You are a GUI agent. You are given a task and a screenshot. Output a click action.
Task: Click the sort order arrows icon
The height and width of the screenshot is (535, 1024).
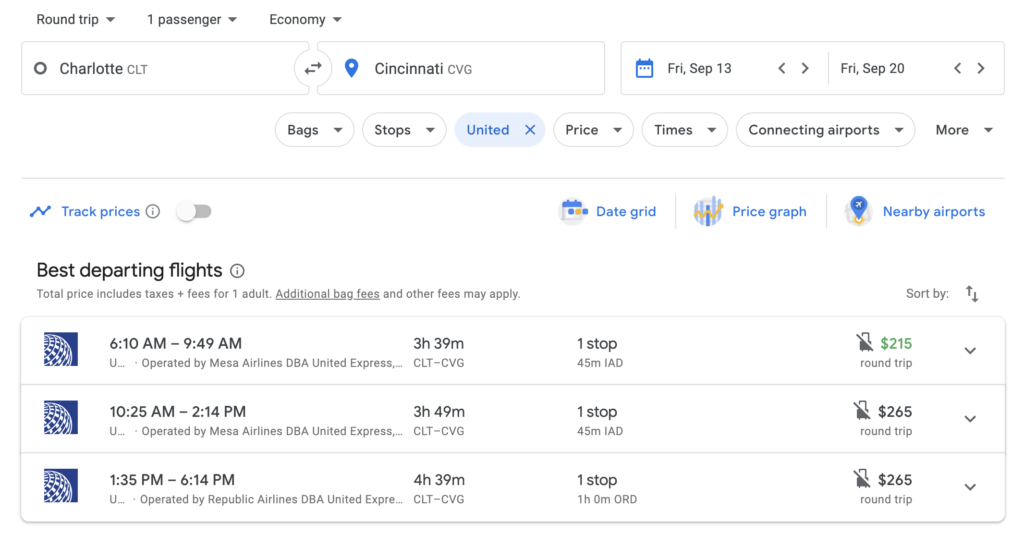tap(972, 294)
